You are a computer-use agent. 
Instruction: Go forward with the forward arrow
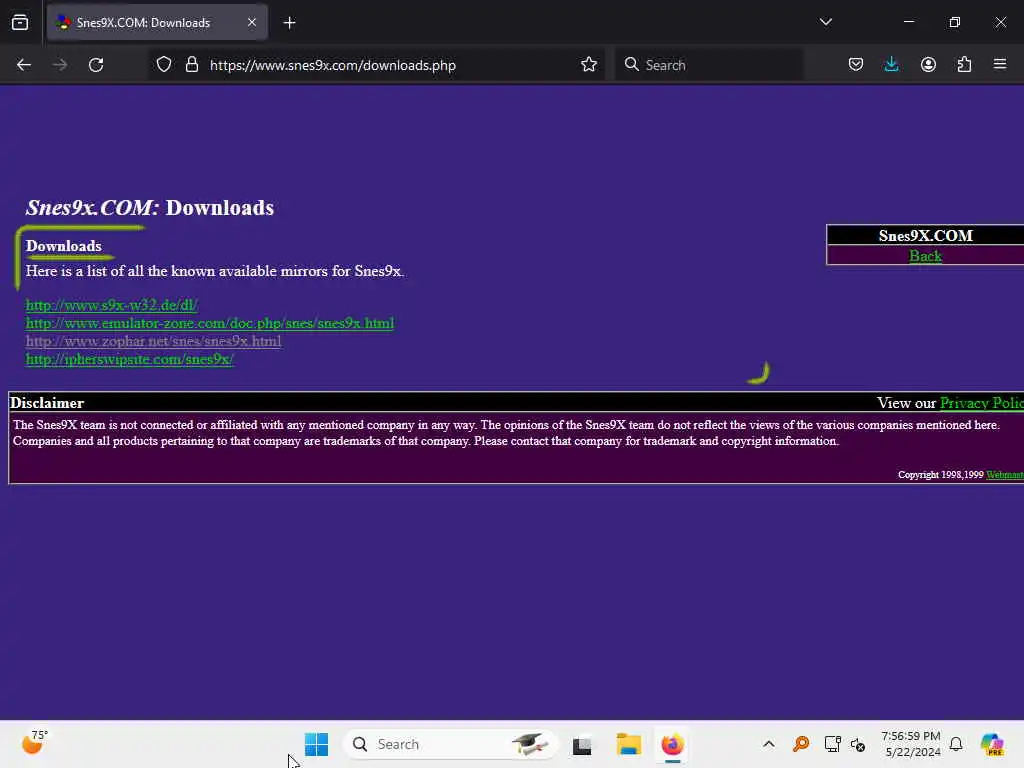[60, 65]
